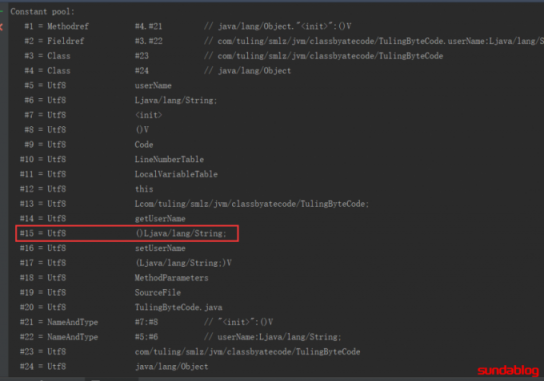Click '#5:#6' on the #22 NameAndType row
This screenshot has width=544, height=381.
(x=146, y=337)
